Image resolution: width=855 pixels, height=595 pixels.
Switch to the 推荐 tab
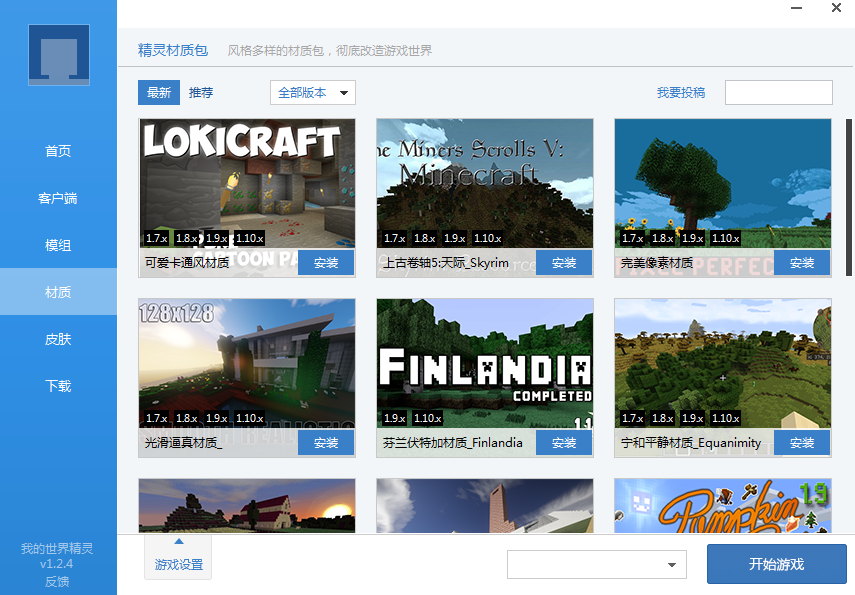pyautogui.click(x=201, y=93)
